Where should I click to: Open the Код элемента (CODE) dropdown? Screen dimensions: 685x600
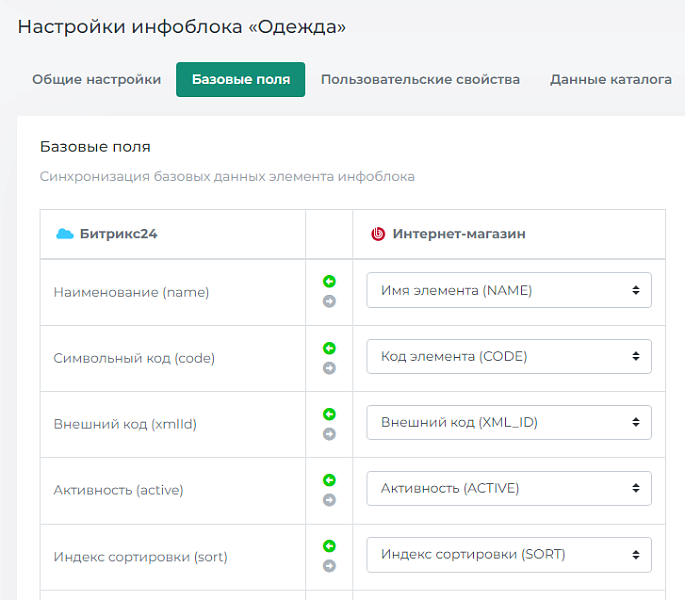coord(509,356)
